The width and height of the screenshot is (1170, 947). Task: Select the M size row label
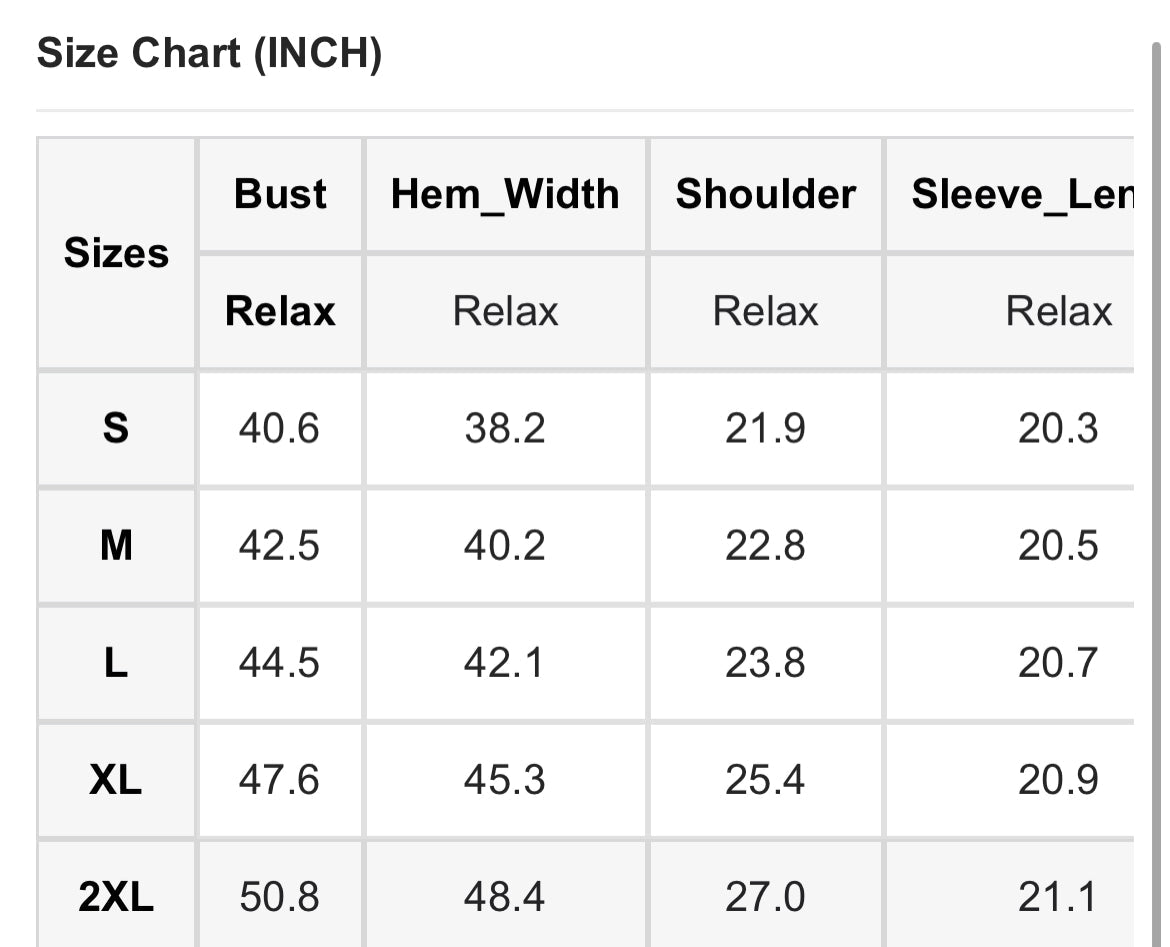coord(116,546)
